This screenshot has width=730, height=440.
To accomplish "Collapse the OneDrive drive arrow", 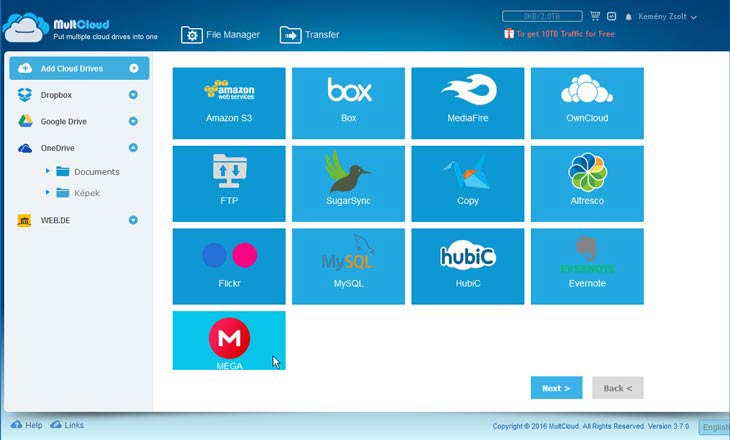I will tap(133, 148).
